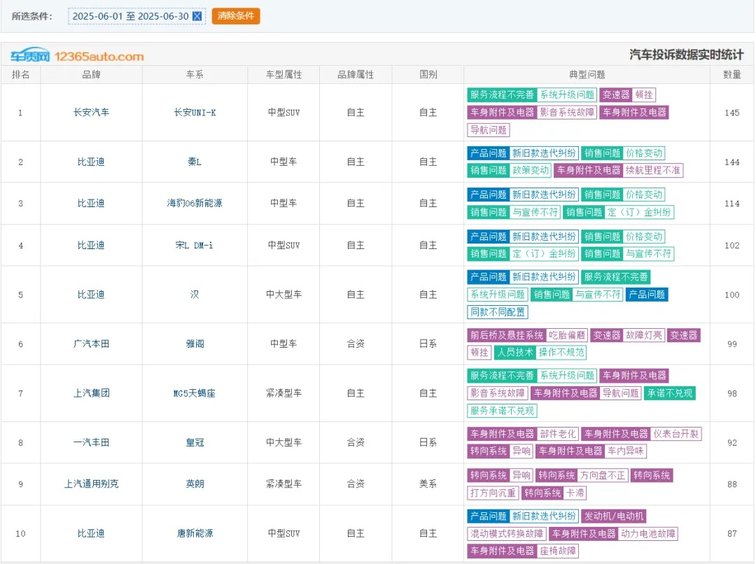756x564 pixels.
Task: Click the 动力电池故障 issue tag
Action: [648, 534]
